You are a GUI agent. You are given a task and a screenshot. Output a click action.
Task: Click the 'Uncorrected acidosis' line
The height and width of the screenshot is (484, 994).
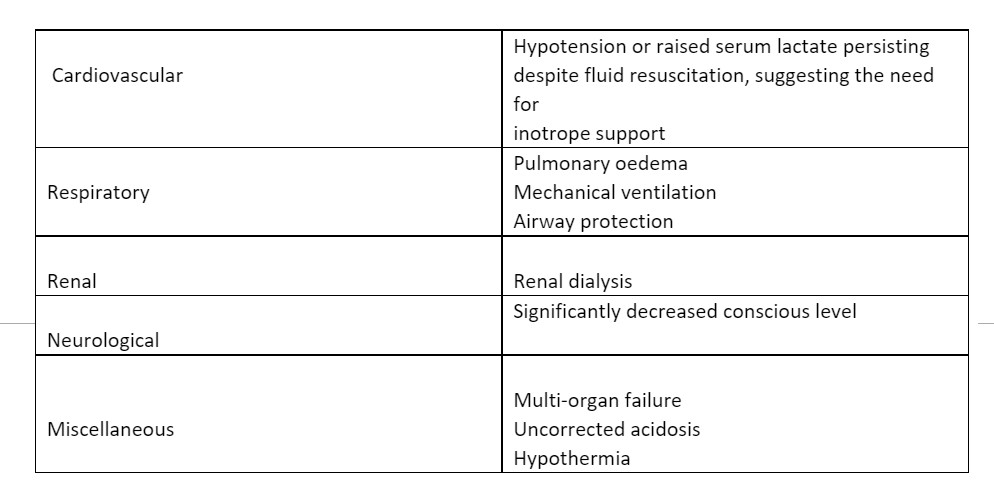[x=606, y=429]
